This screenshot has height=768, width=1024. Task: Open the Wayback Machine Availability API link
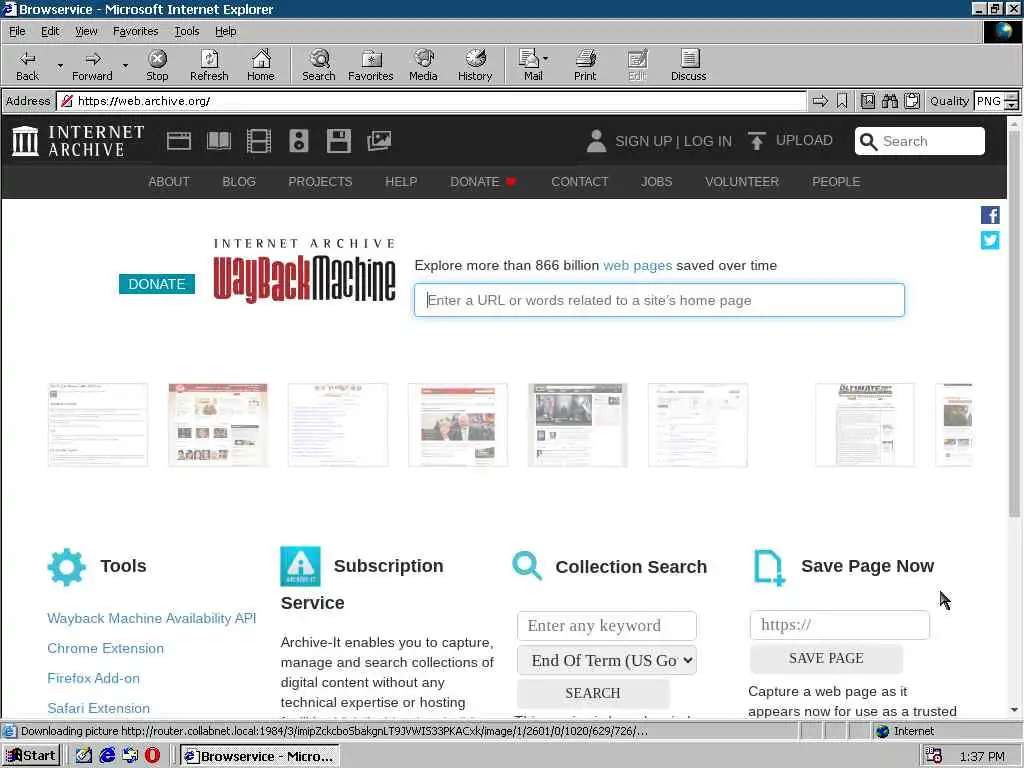[152, 618]
